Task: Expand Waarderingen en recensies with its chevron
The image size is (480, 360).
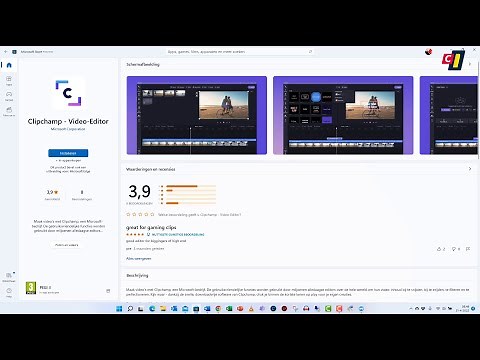Action: (x=470, y=169)
